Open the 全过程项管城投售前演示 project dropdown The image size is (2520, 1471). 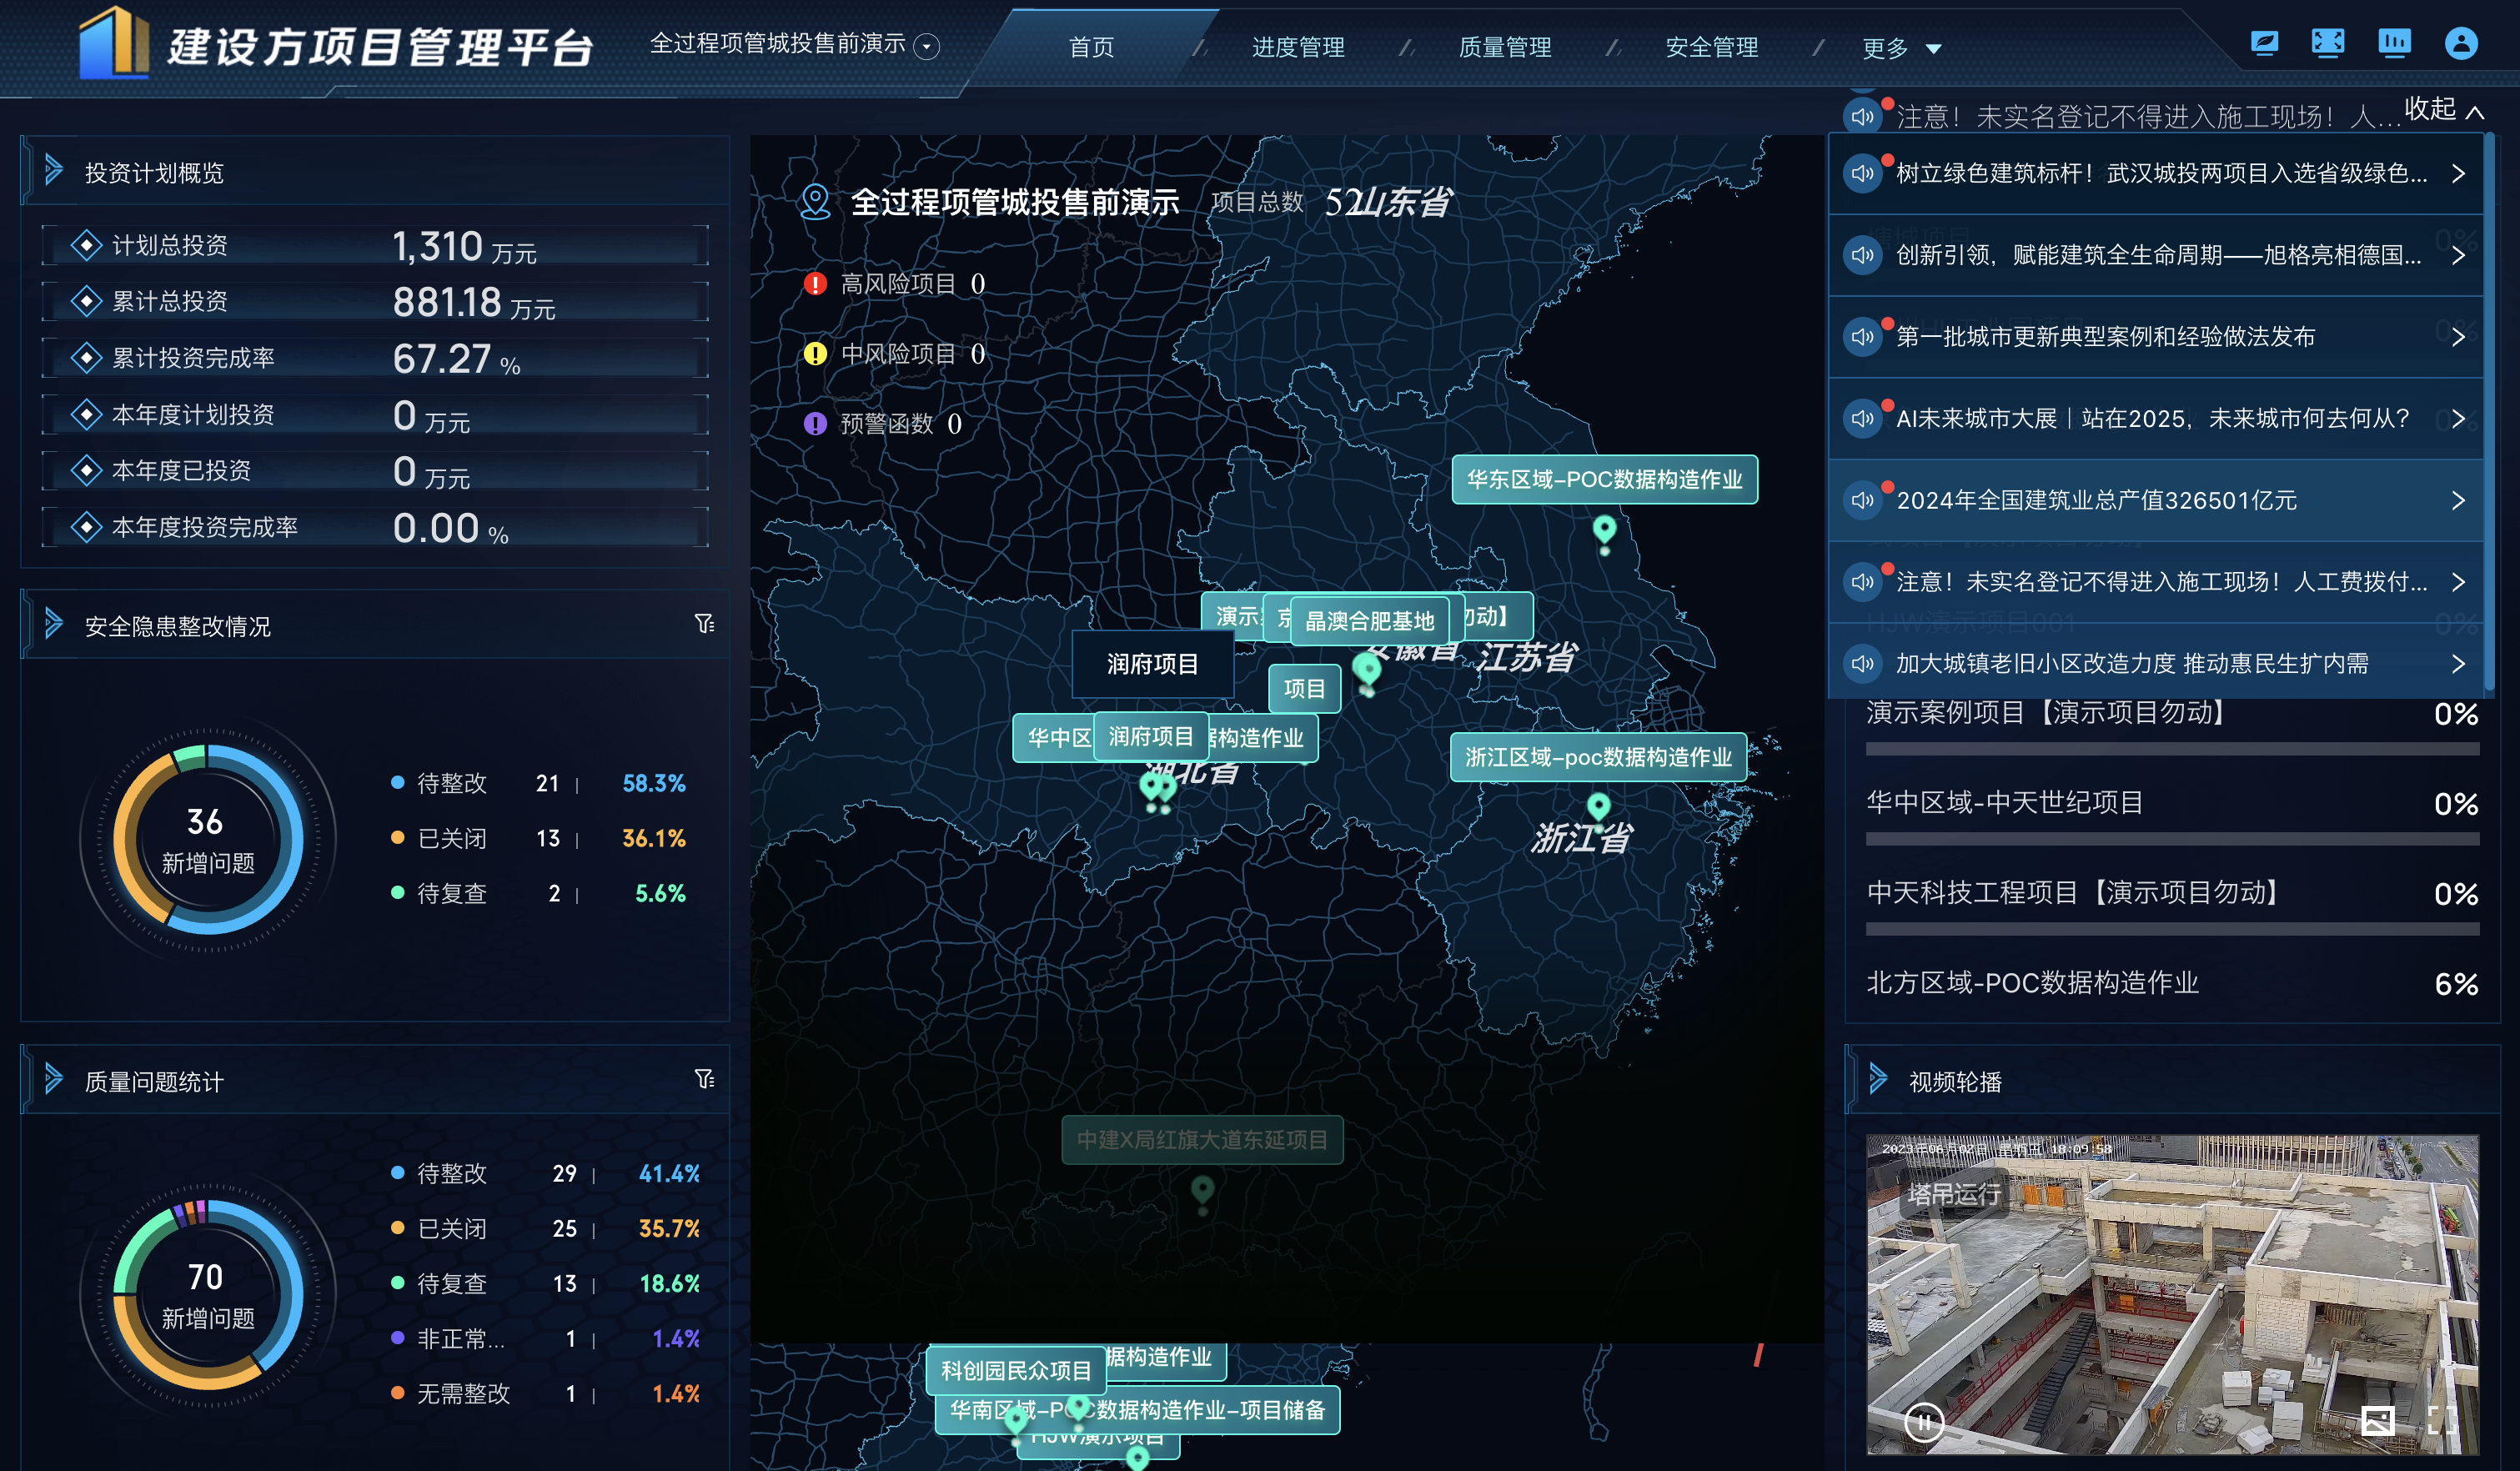tap(927, 46)
